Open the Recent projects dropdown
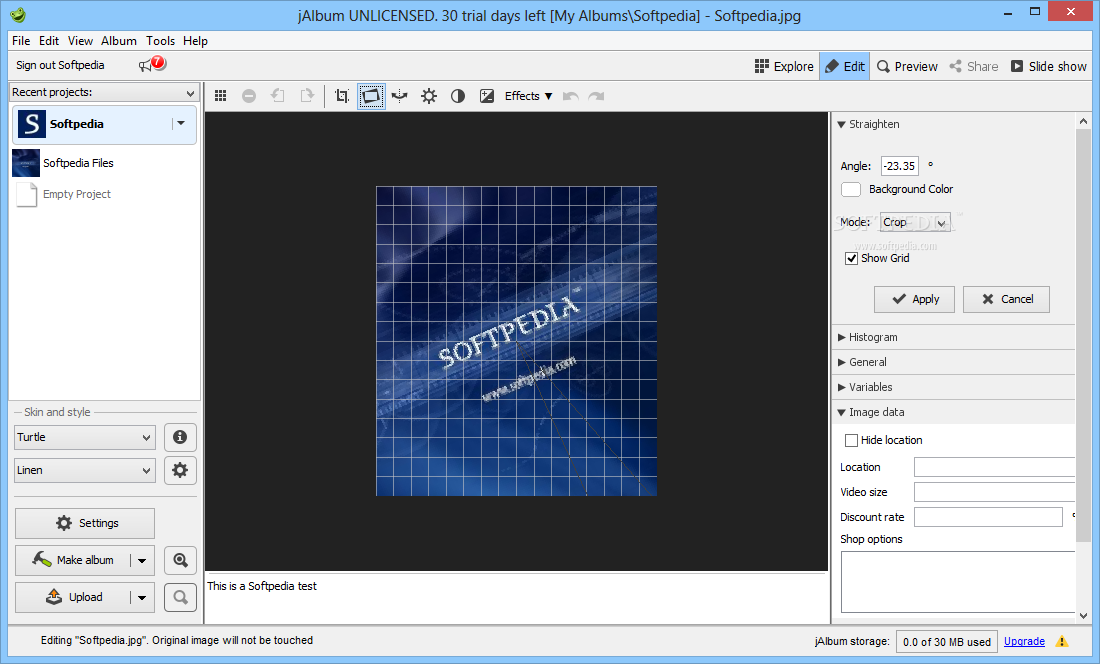Image resolution: width=1100 pixels, height=664 pixels. click(104, 93)
